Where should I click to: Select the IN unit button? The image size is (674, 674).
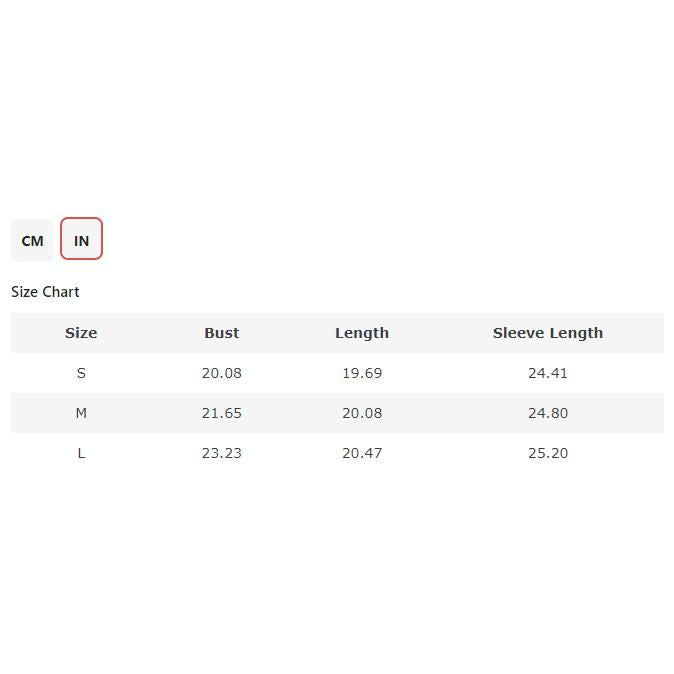tap(81, 240)
